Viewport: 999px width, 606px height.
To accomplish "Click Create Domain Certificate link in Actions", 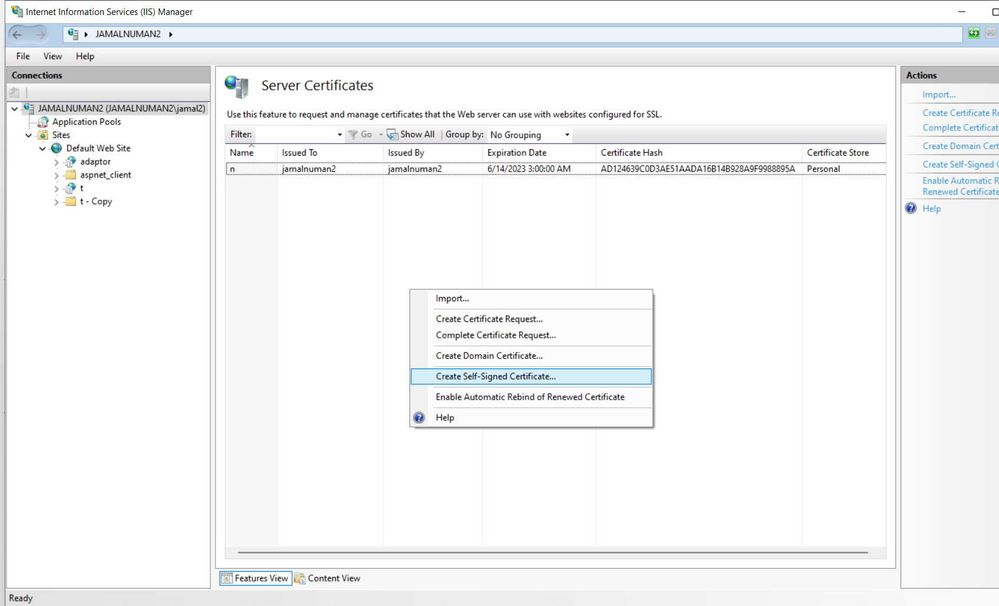I will (x=960, y=146).
